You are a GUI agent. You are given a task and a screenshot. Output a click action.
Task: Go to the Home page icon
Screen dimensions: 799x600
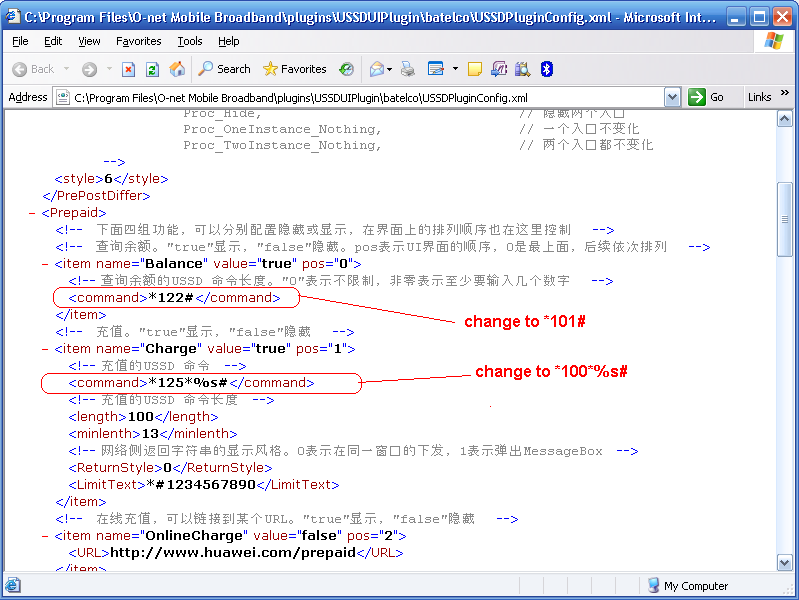point(177,69)
